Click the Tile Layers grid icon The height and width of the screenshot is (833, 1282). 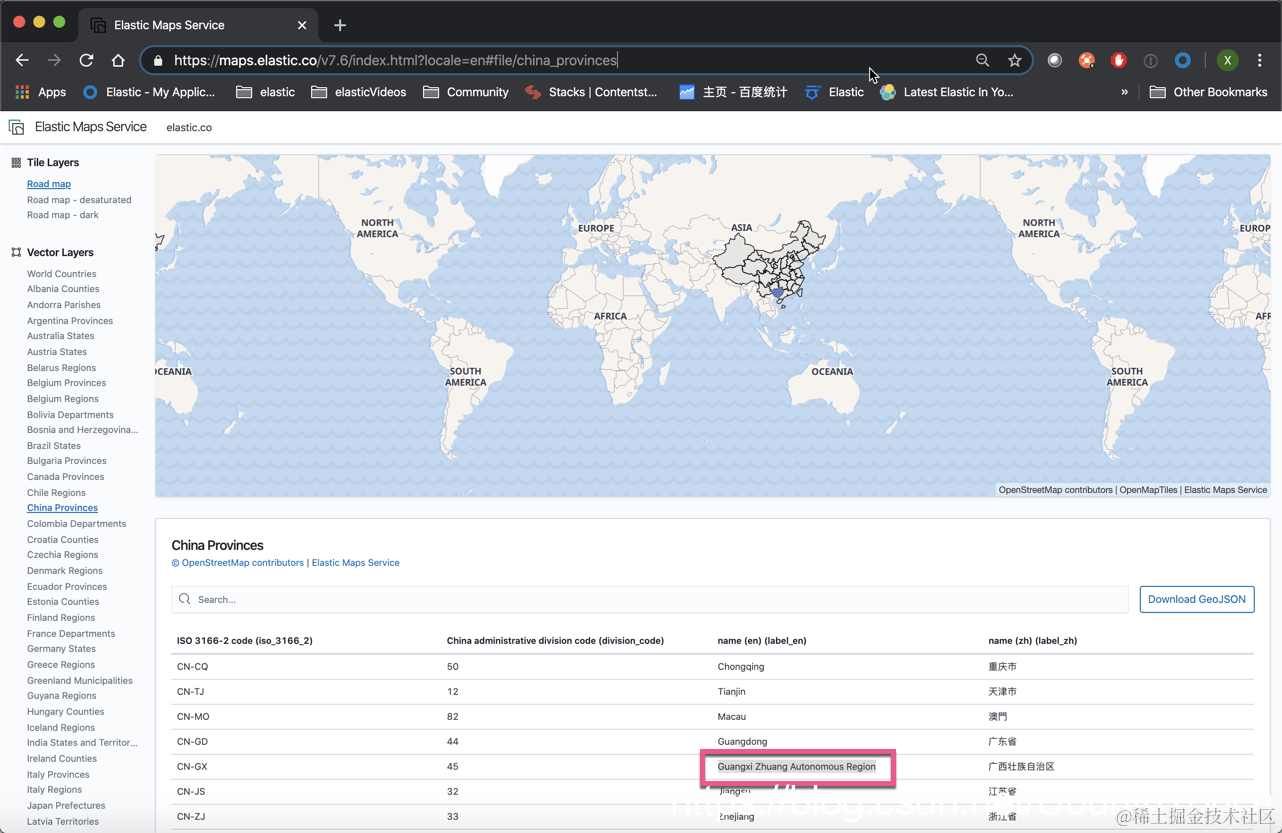point(16,162)
